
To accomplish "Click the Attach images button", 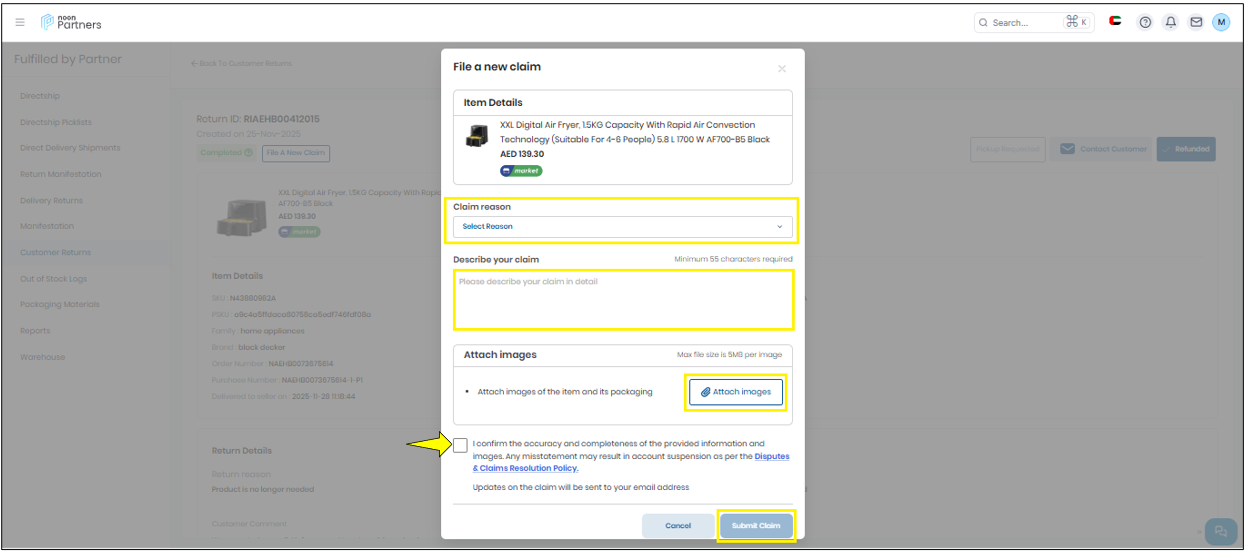I will click(x=736, y=392).
